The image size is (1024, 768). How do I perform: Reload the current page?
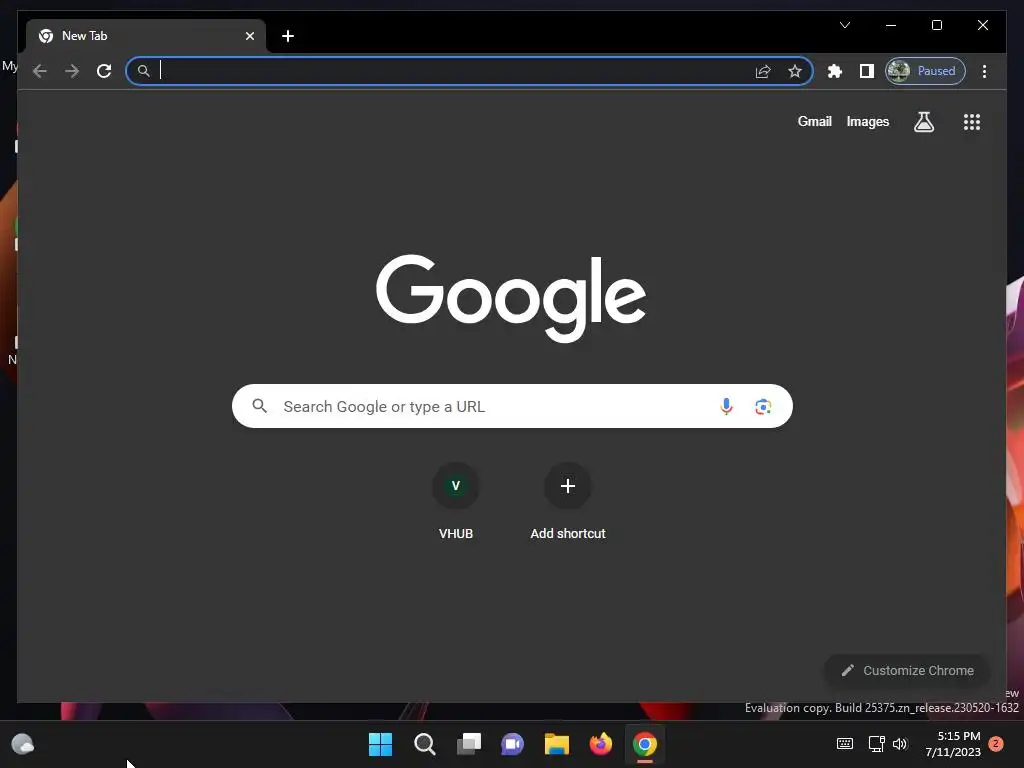[x=104, y=71]
